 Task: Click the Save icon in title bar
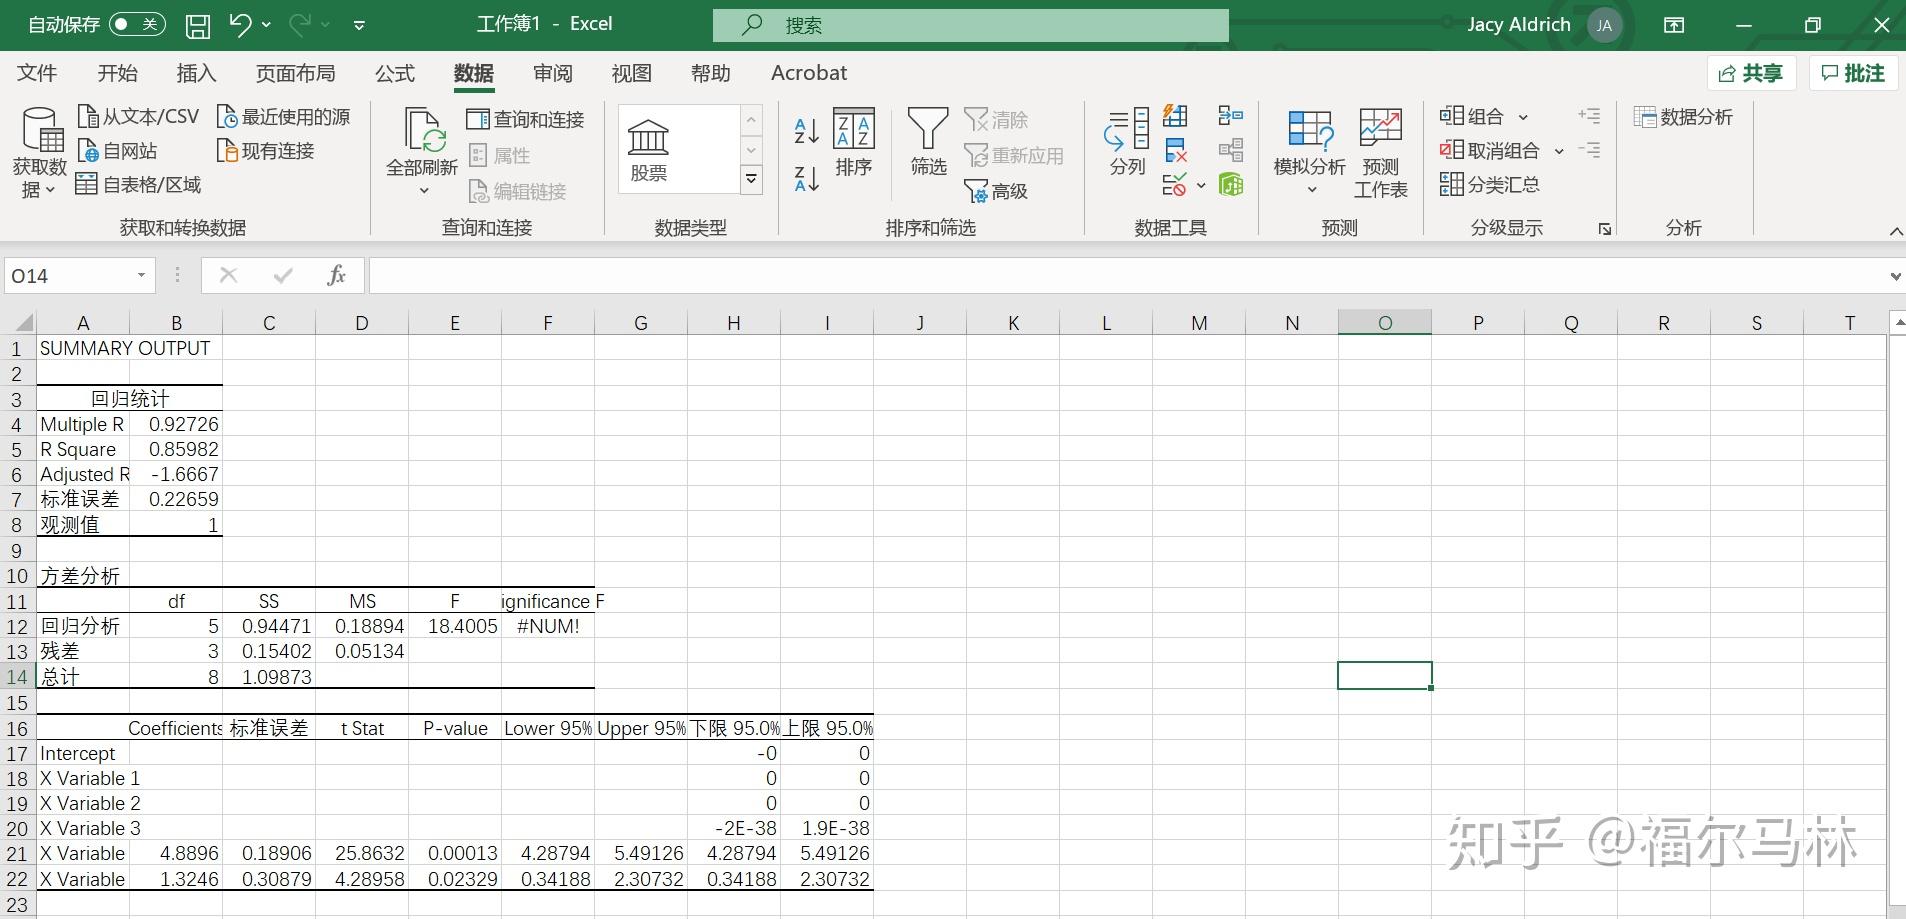(198, 25)
